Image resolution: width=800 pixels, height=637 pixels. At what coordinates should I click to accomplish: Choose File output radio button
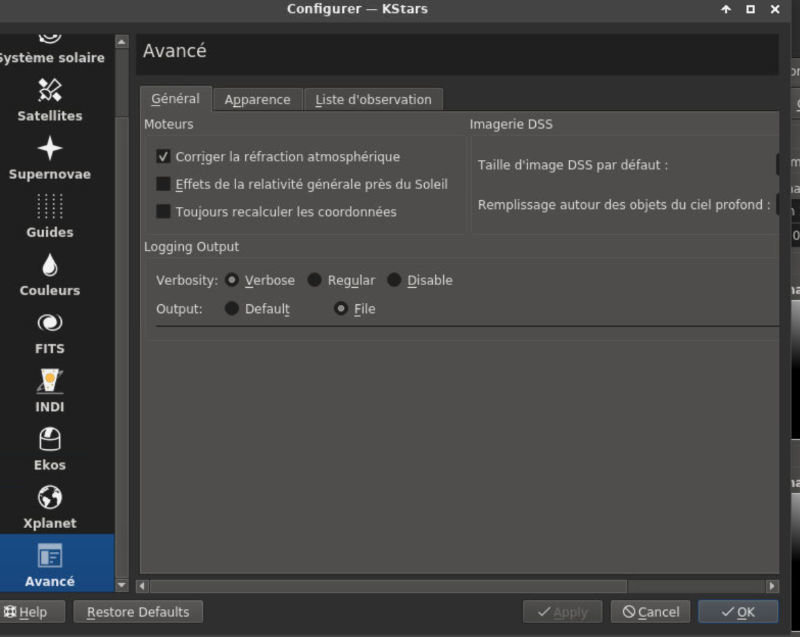(x=341, y=309)
